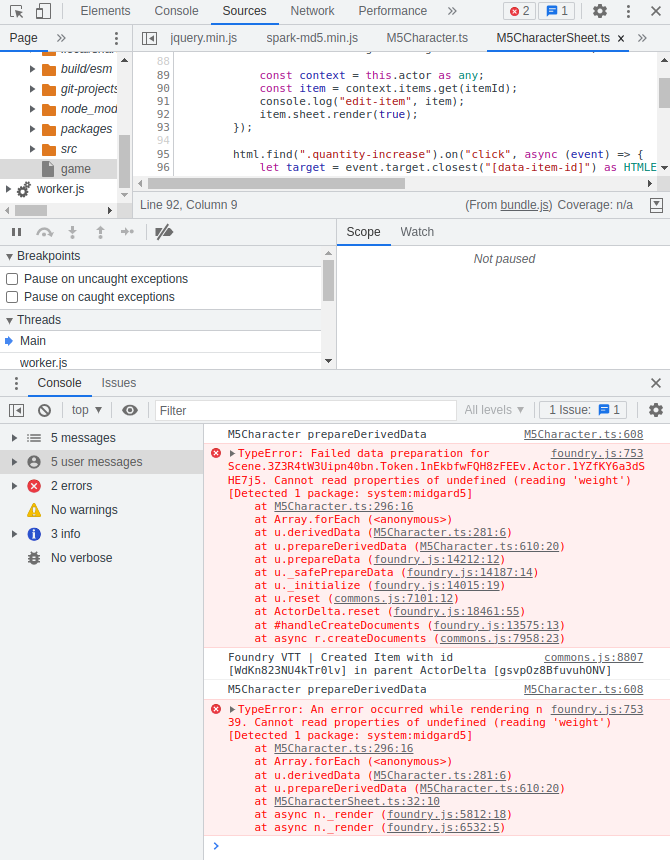Open the All levels log dropdown
This screenshot has width=670, height=860.
pos(494,410)
